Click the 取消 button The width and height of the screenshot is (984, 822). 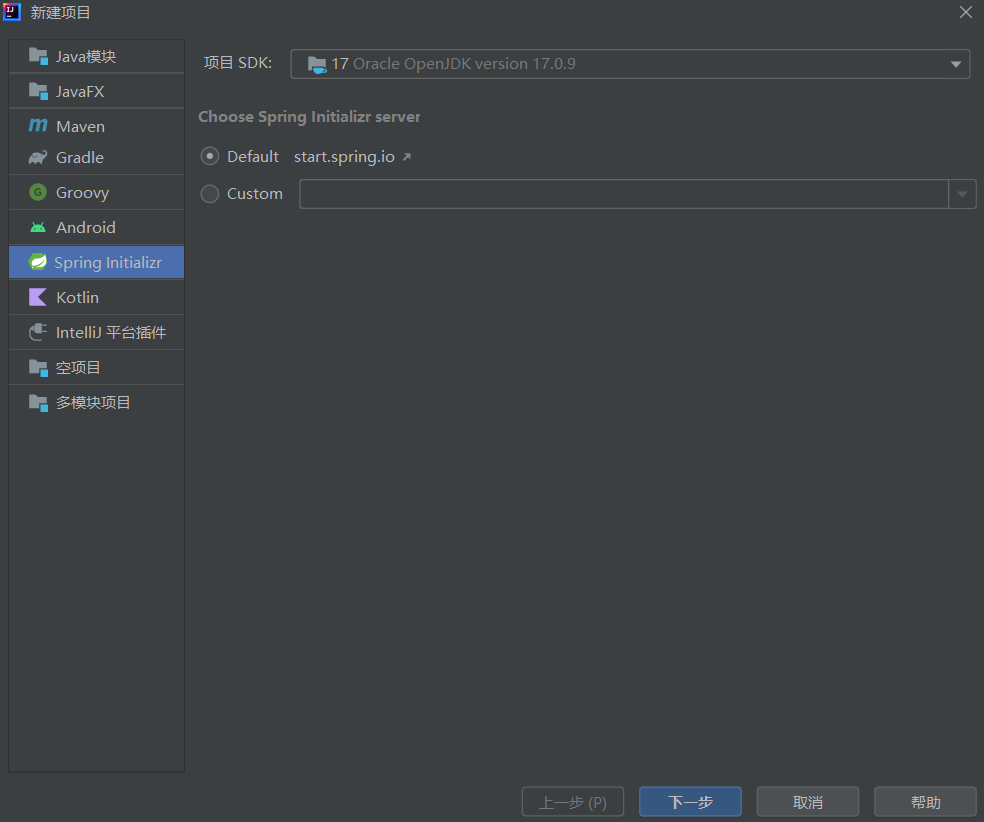pos(808,802)
